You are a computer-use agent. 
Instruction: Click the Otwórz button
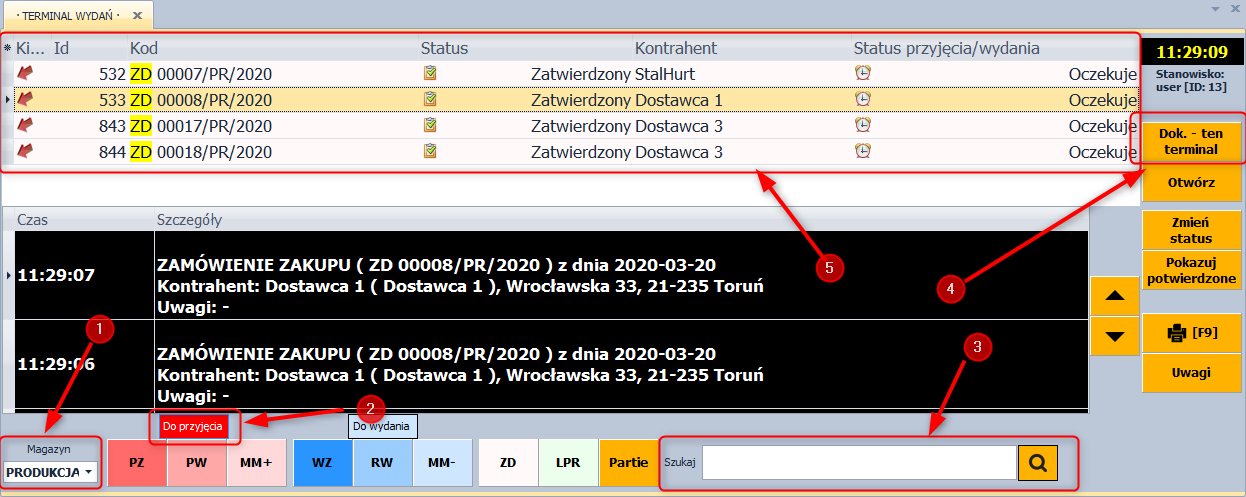[1190, 184]
